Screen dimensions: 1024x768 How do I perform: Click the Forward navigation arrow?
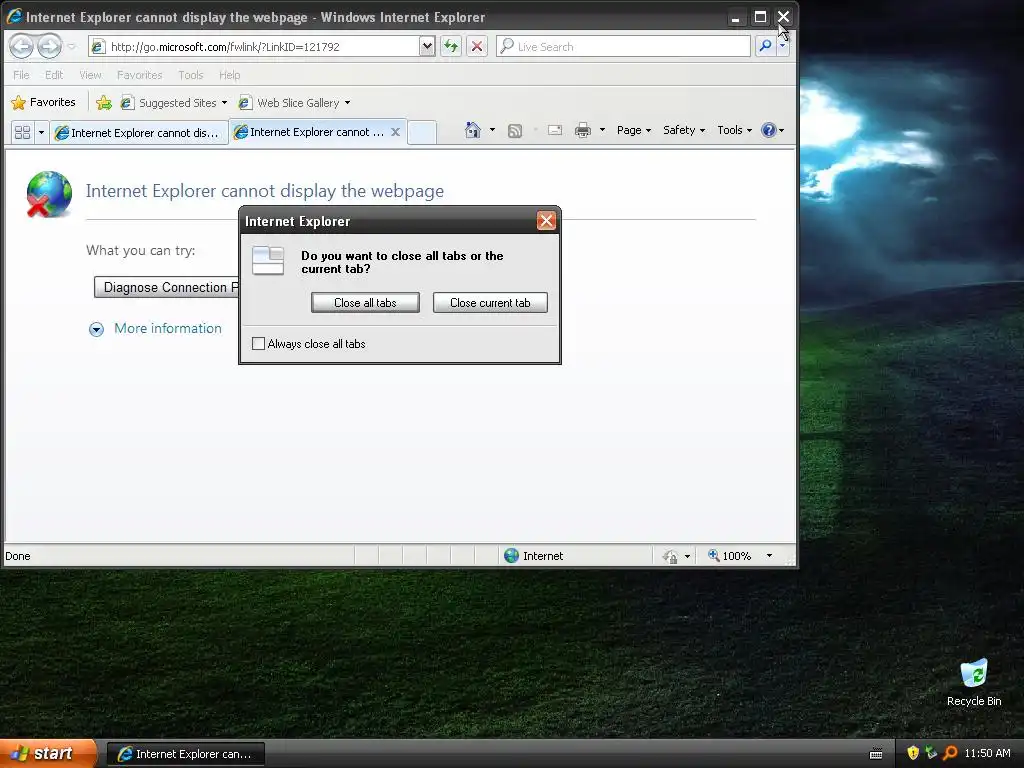49,46
